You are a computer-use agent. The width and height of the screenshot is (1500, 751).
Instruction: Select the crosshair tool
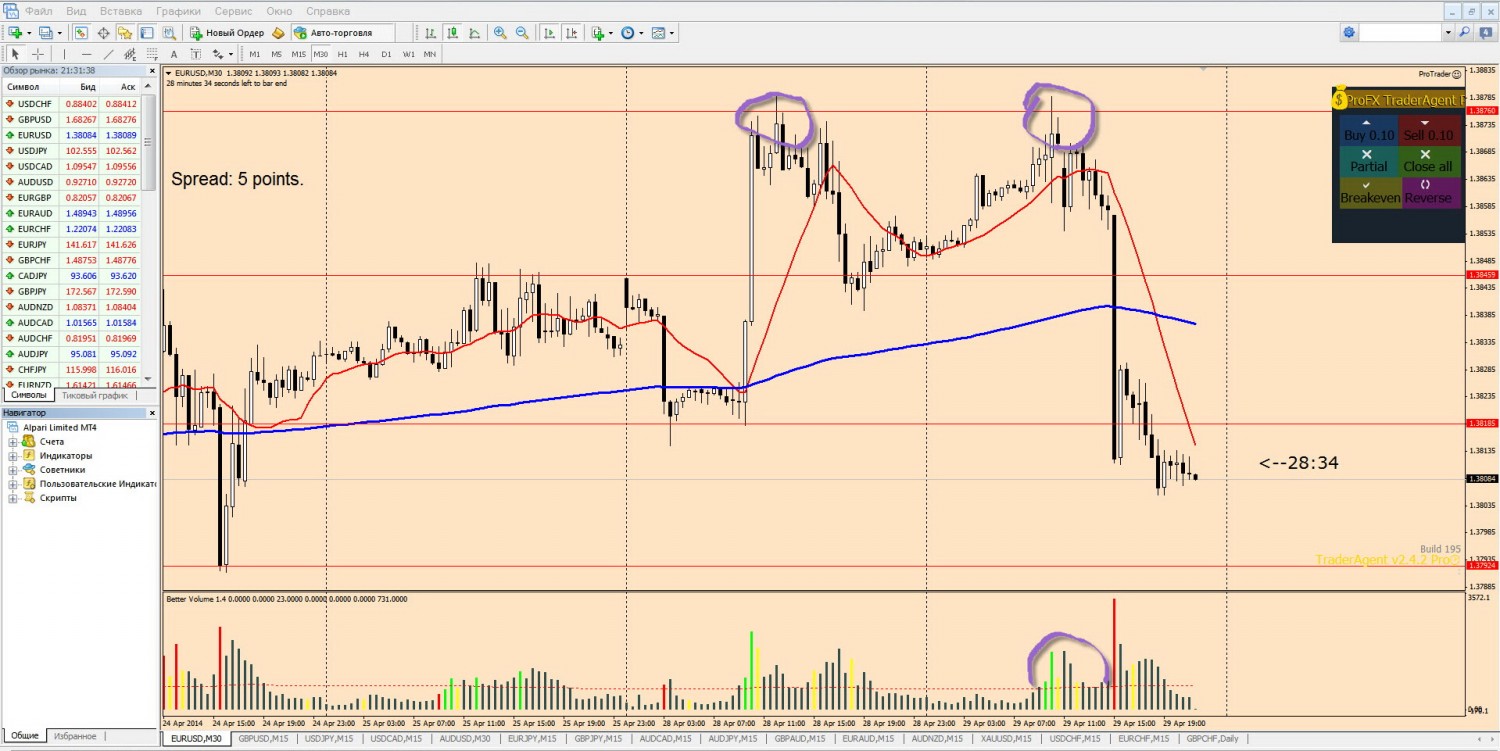click(x=38, y=54)
